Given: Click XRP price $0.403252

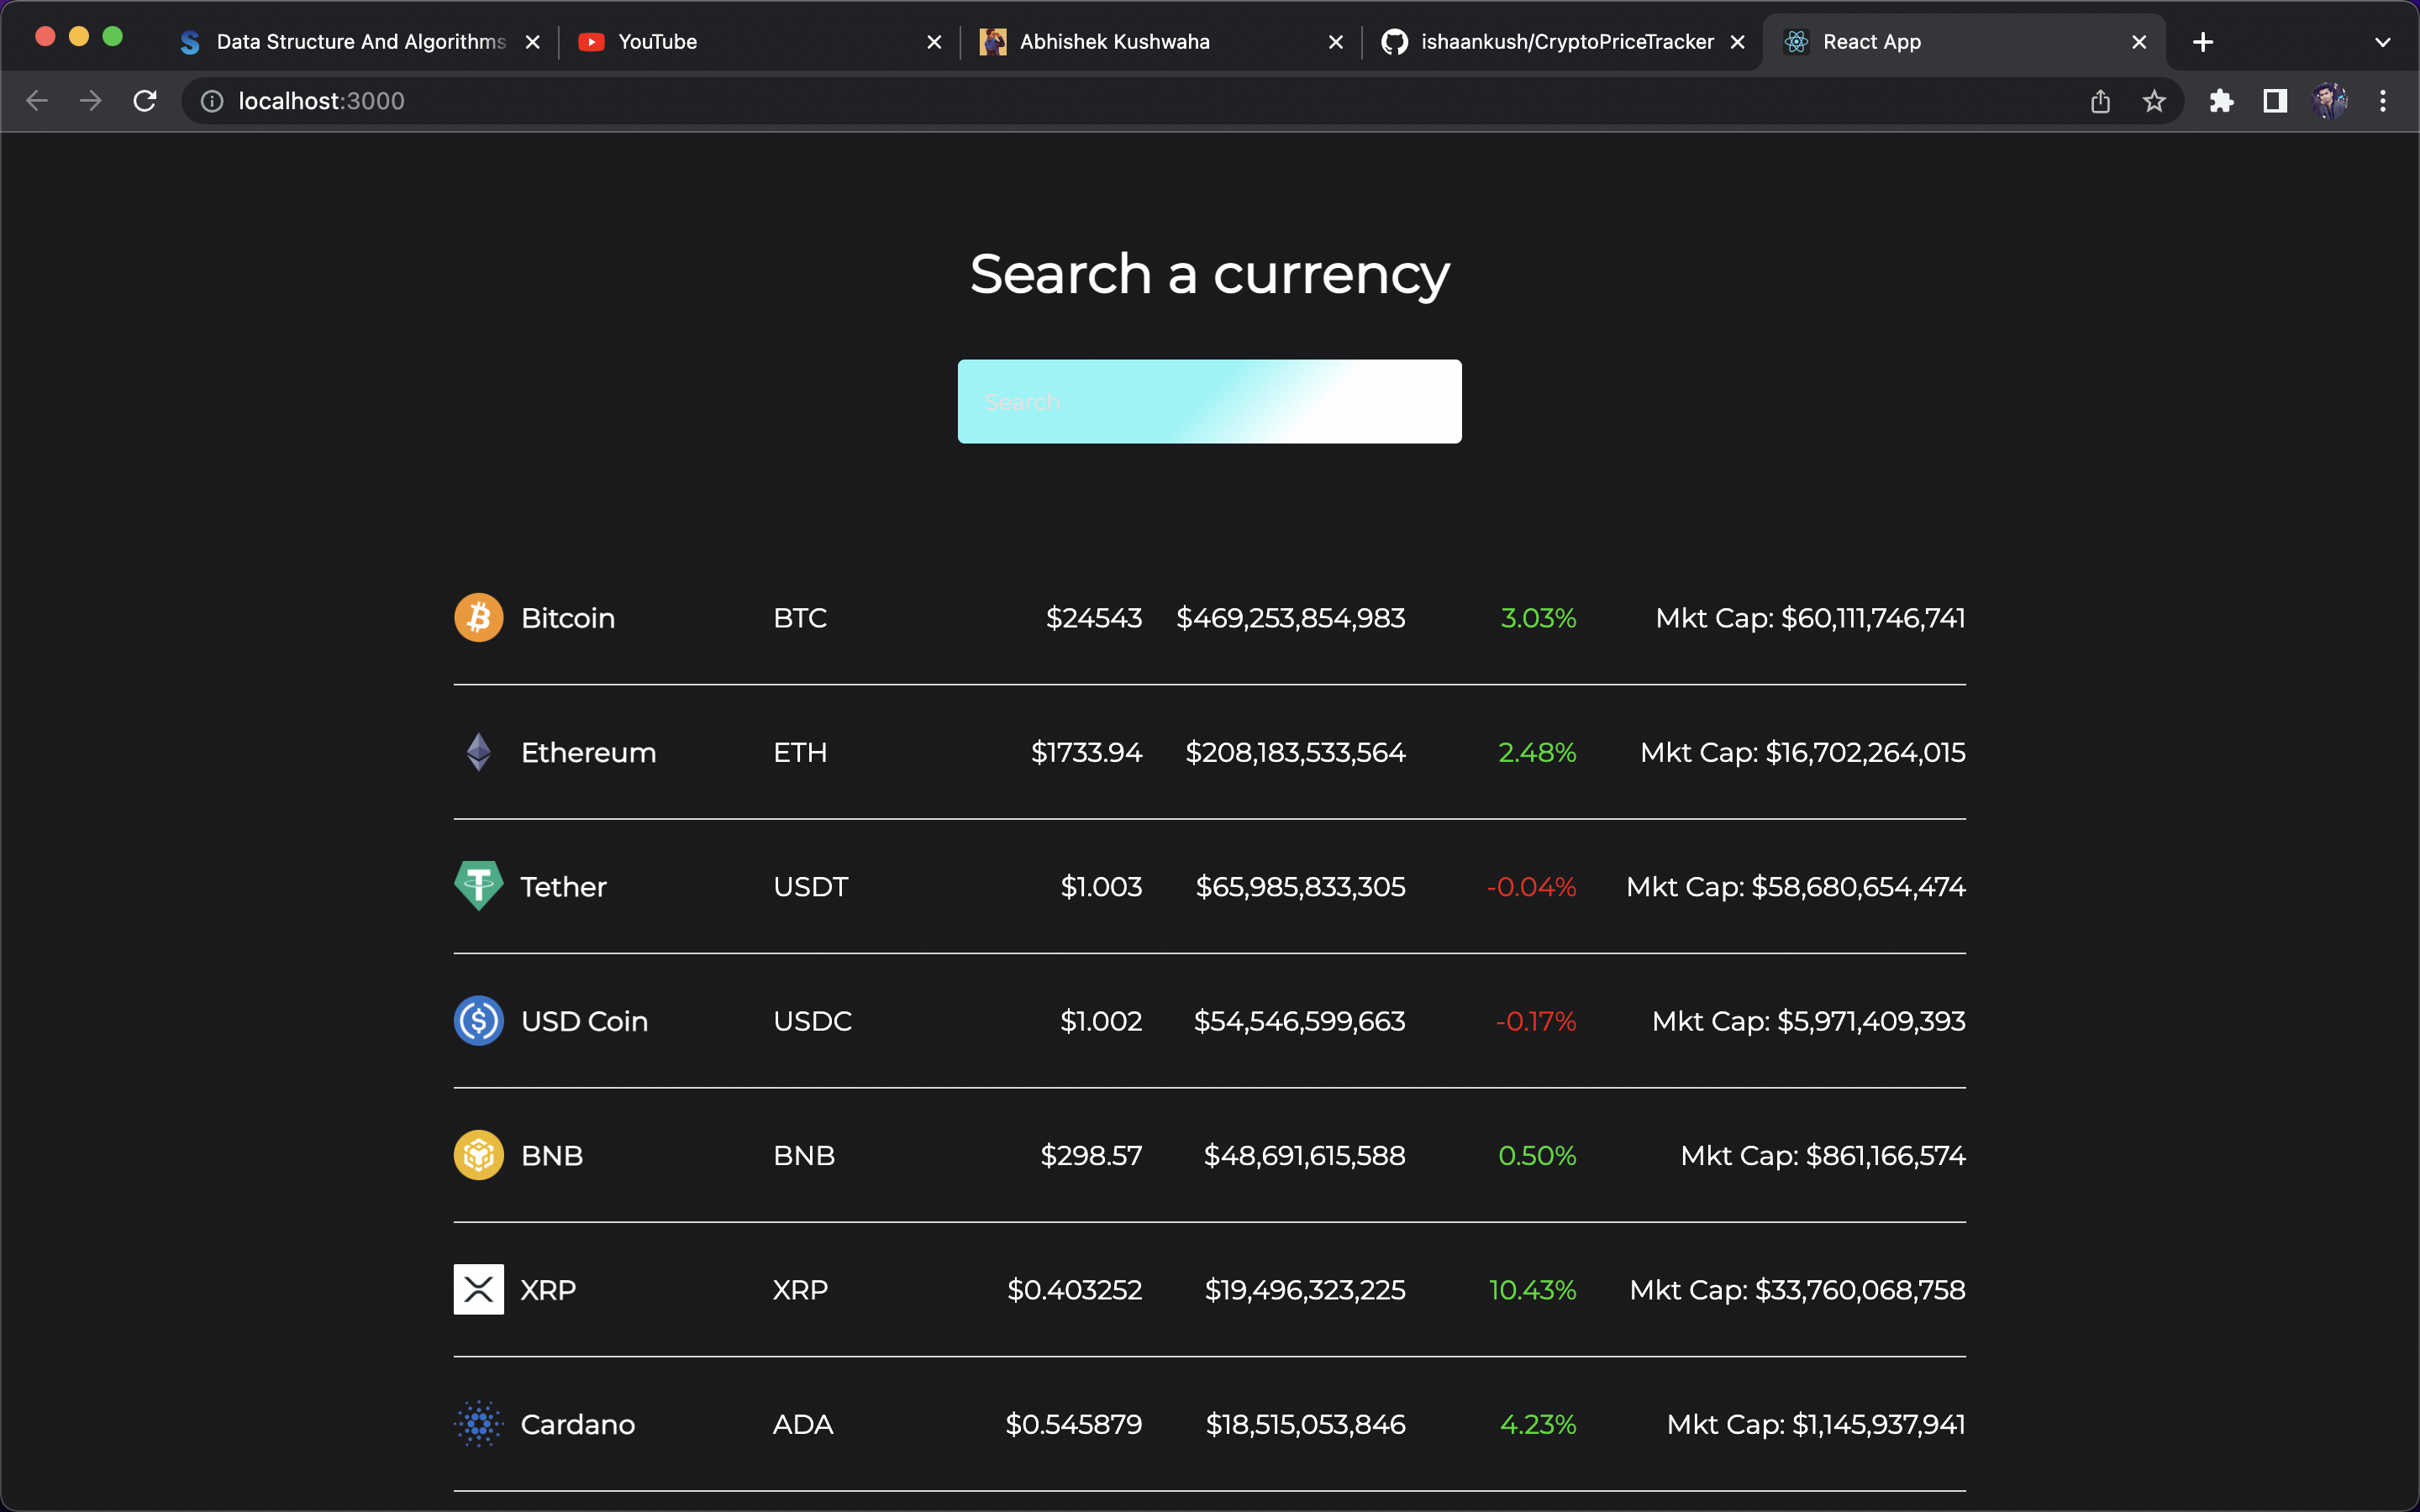Looking at the screenshot, I should [x=1074, y=1290].
